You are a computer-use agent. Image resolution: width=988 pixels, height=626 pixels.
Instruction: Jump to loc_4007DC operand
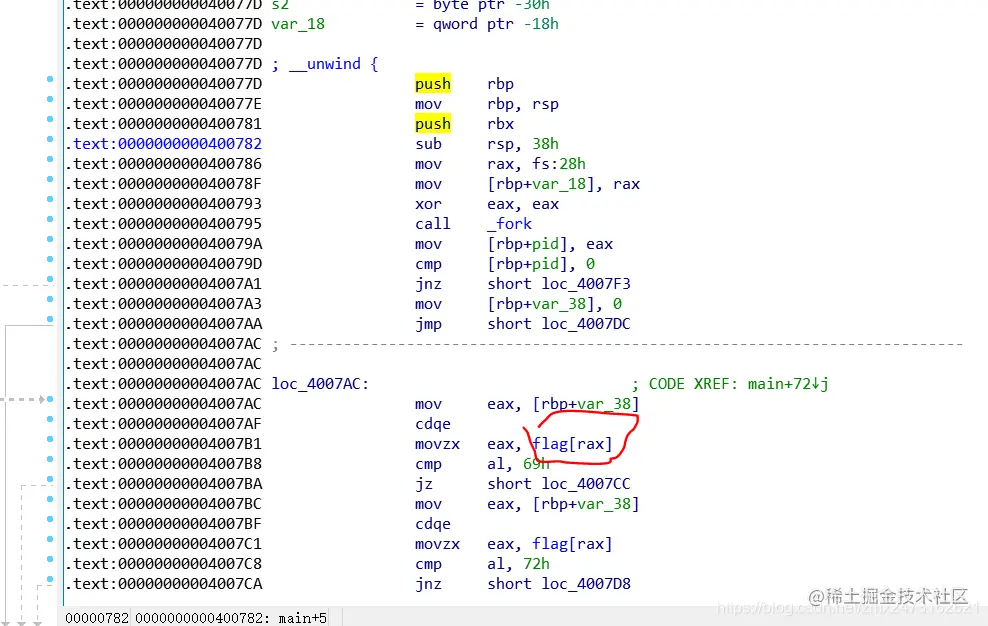(586, 324)
